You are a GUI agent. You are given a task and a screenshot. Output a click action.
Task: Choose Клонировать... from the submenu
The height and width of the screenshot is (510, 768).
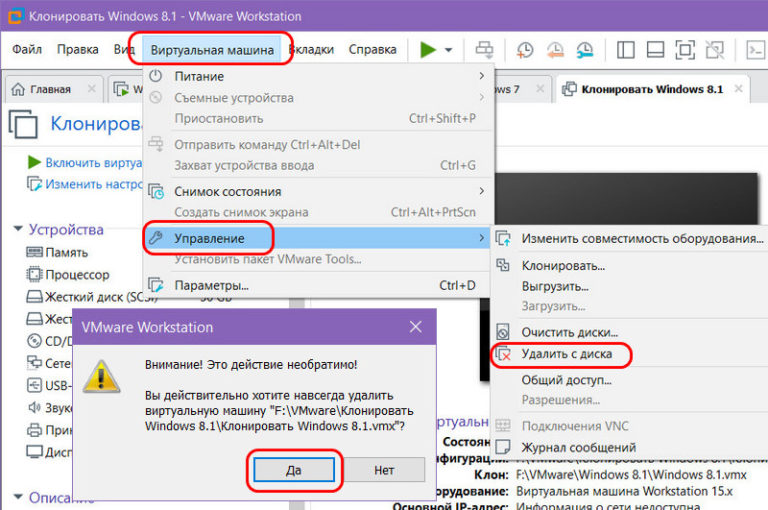coord(563,266)
